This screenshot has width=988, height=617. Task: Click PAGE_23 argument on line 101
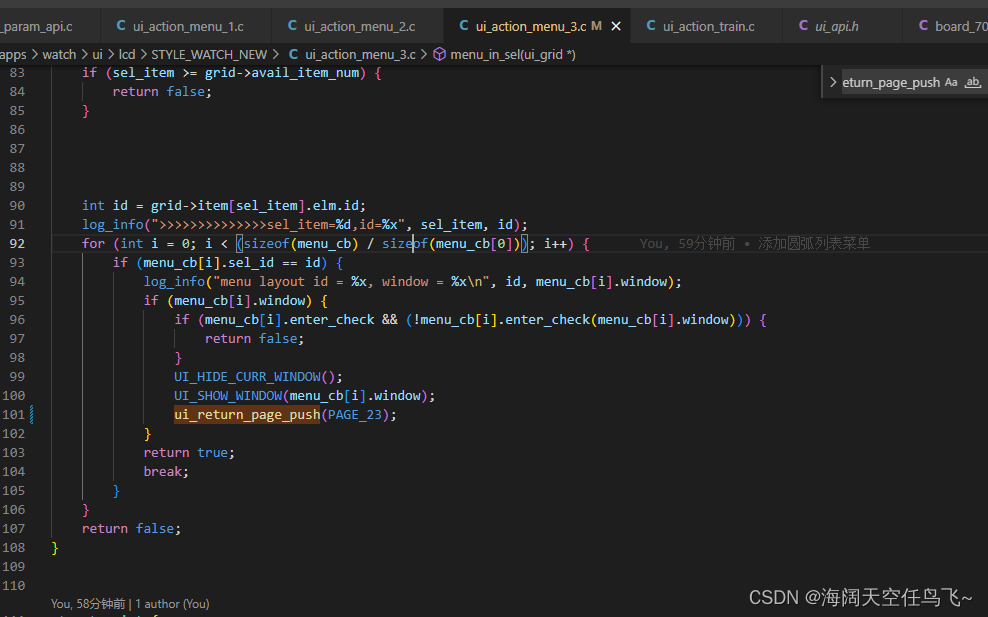click(355, 415)
